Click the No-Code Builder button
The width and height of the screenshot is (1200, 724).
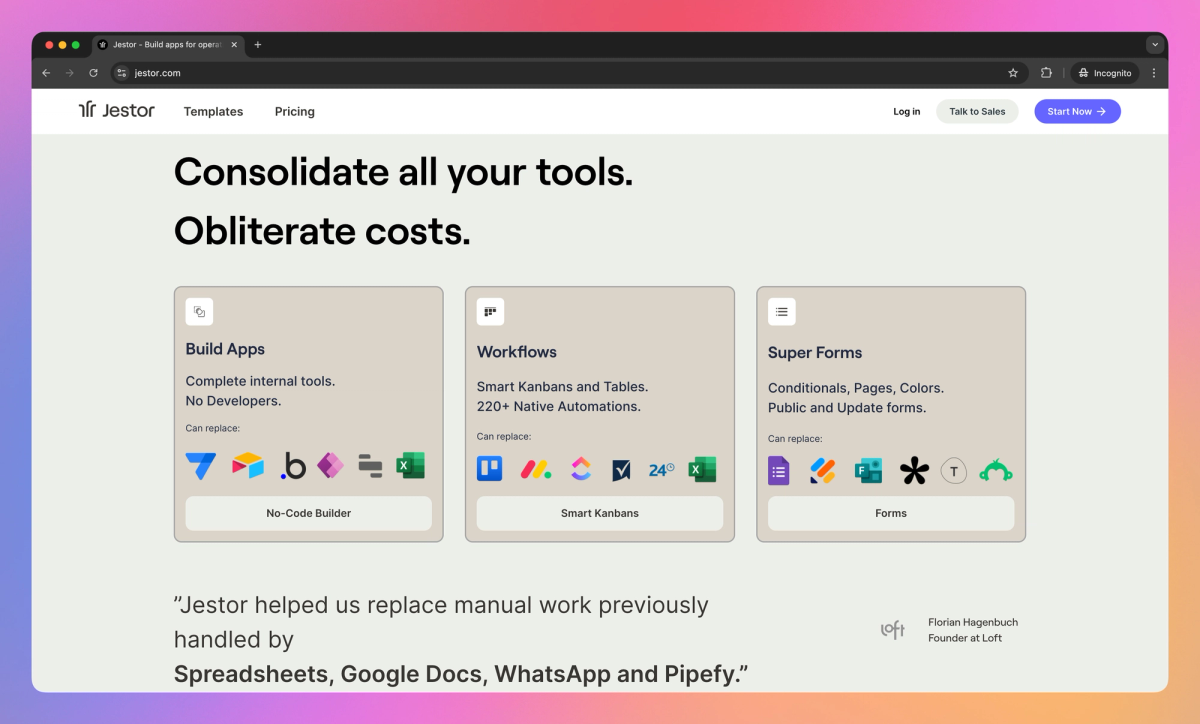coord(309,513)
